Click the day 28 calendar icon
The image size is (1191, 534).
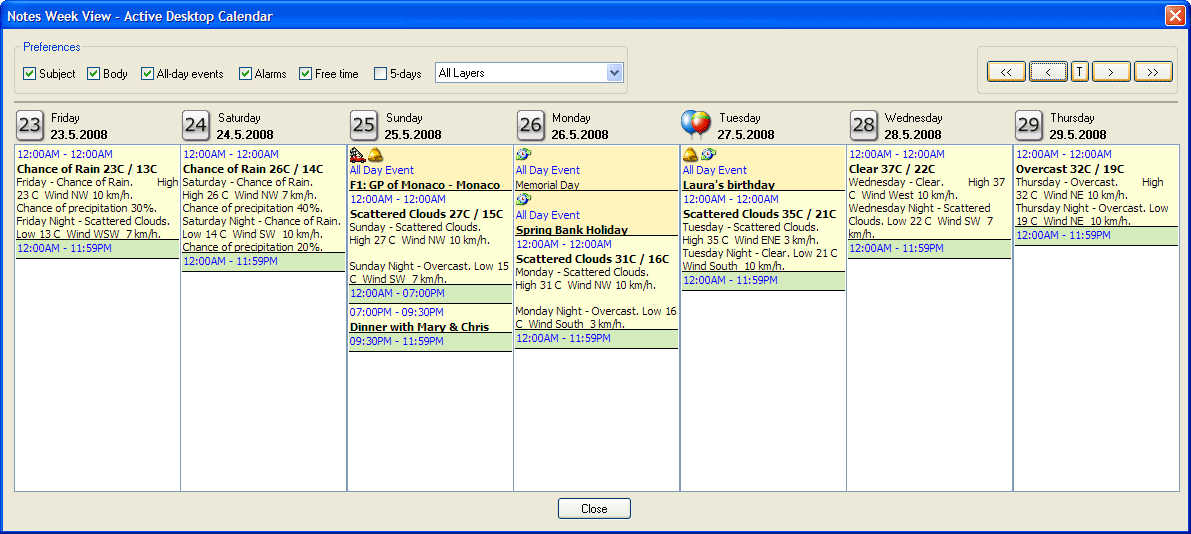point(863,125)
